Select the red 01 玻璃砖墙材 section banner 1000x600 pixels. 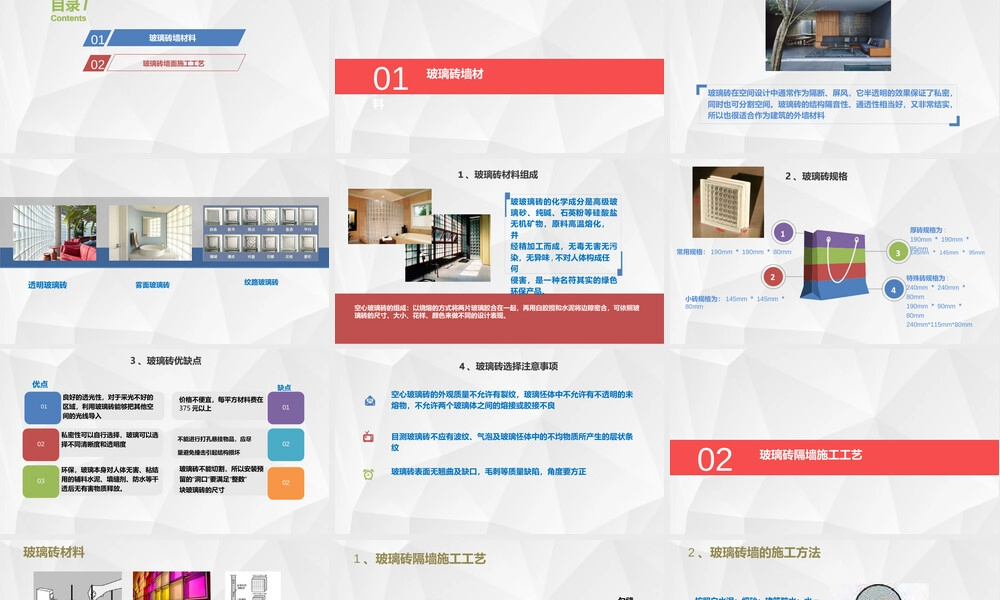499,77
